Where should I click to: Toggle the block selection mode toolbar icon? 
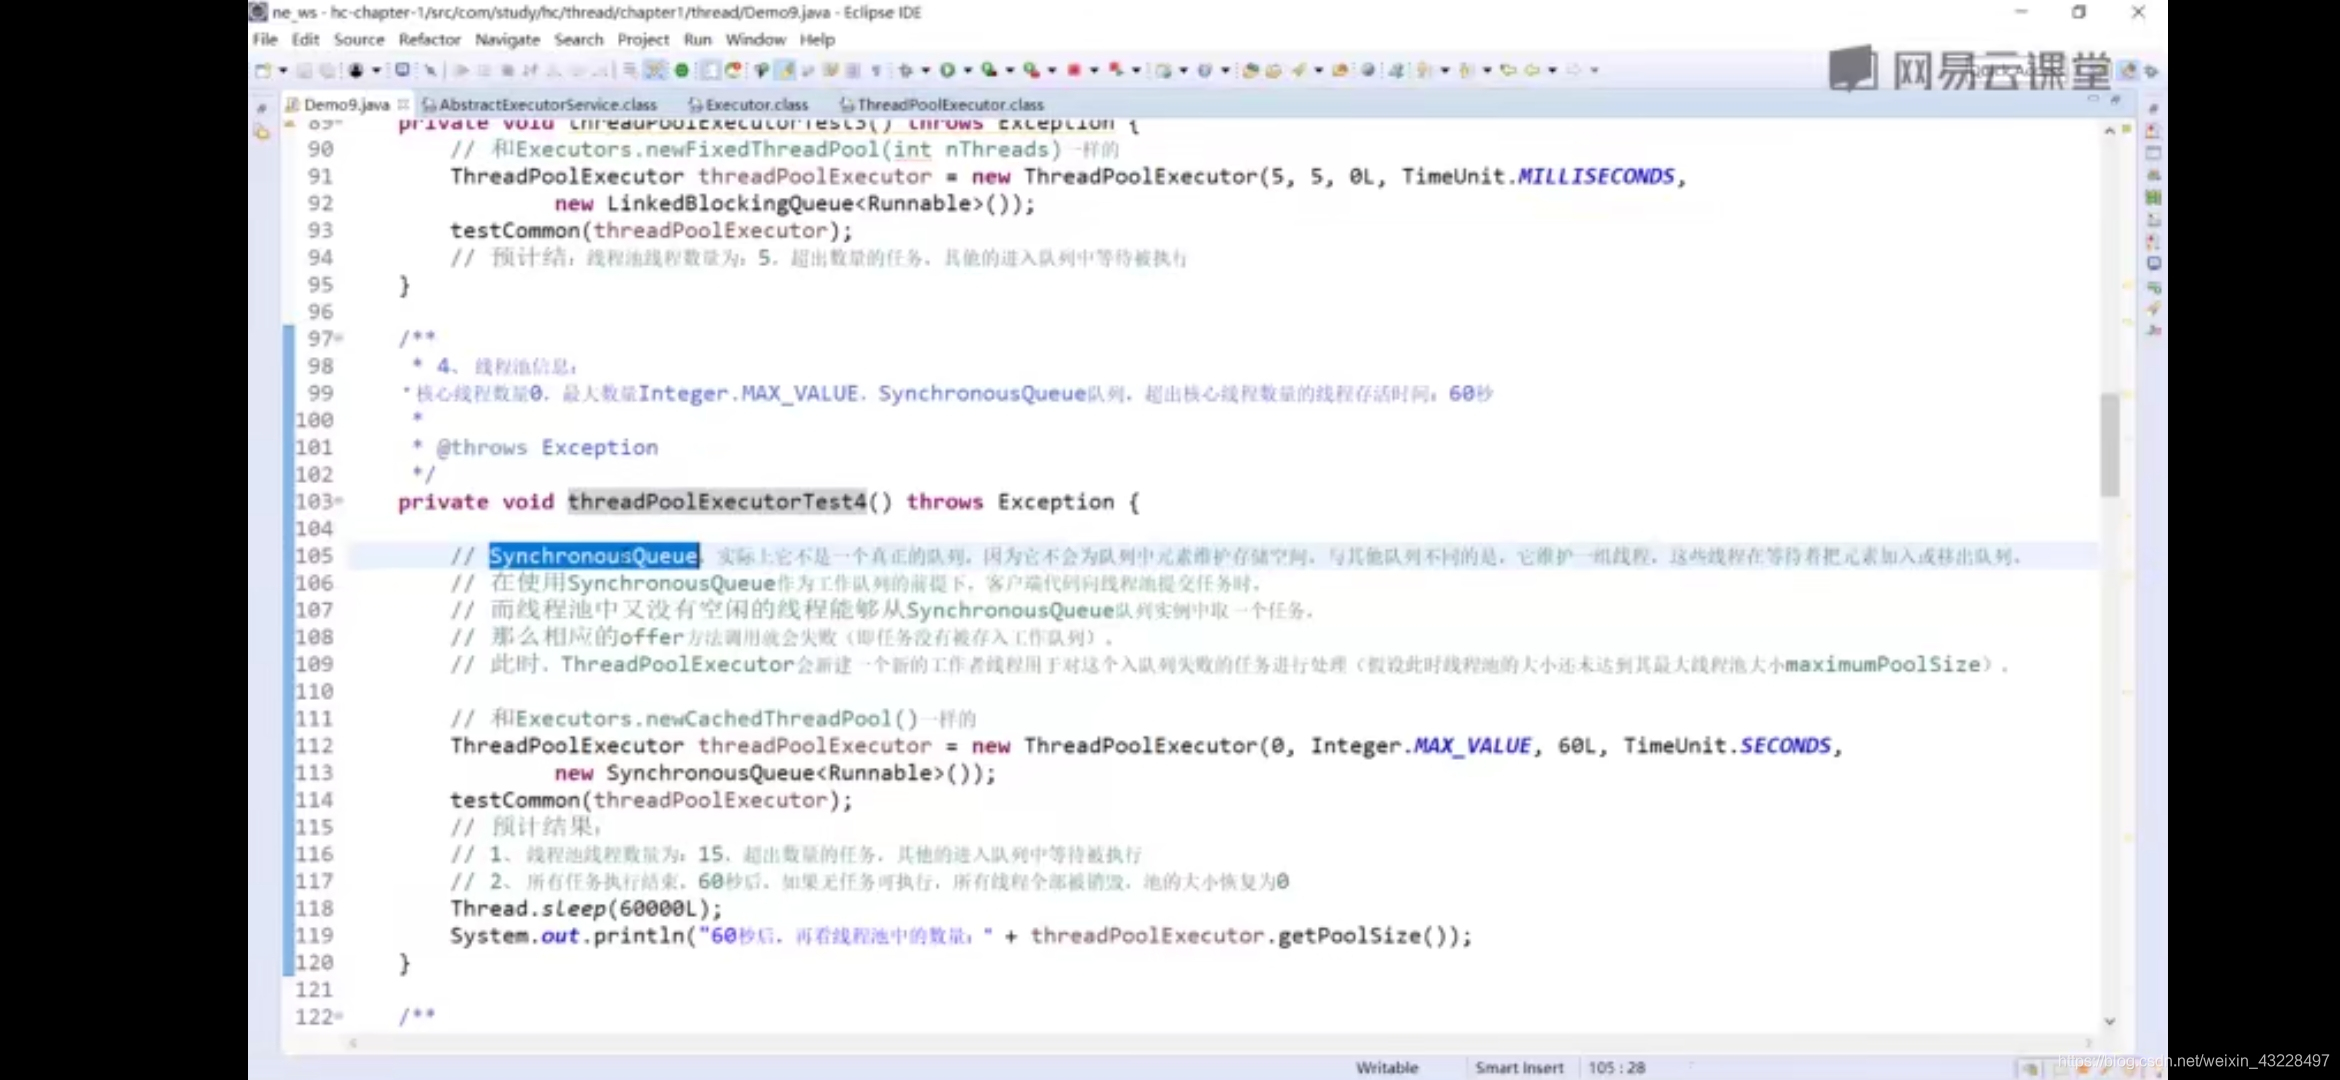point(709,70)
